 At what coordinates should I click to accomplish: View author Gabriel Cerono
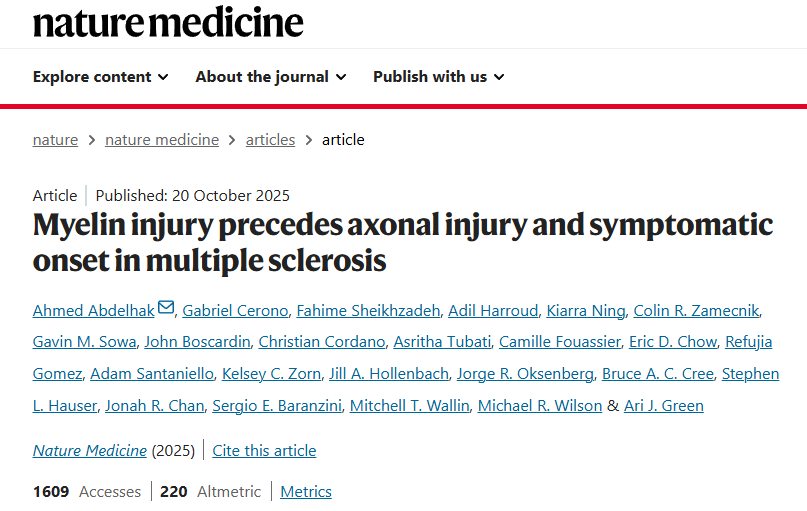point(235,310)
